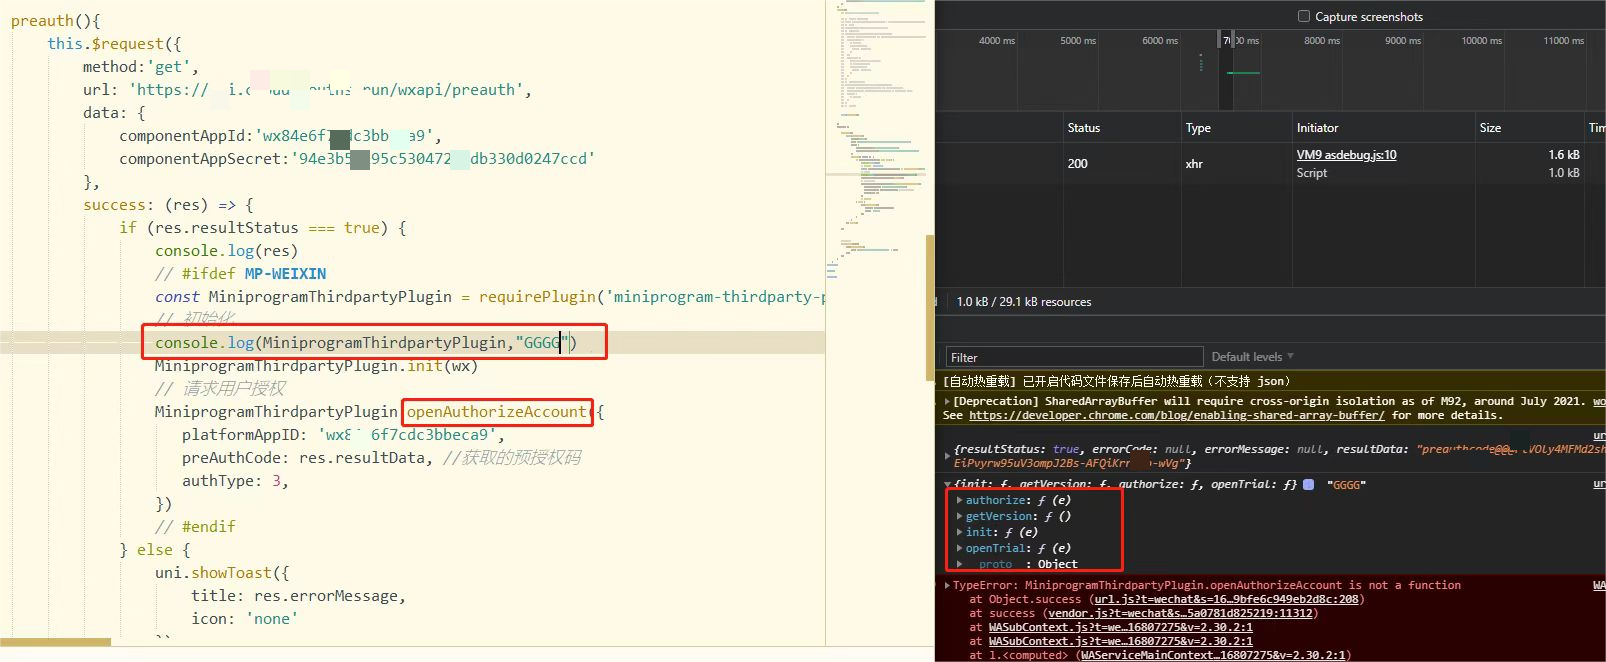
Task: Click the this.$request({ code line
Action: tap(114, 43)
